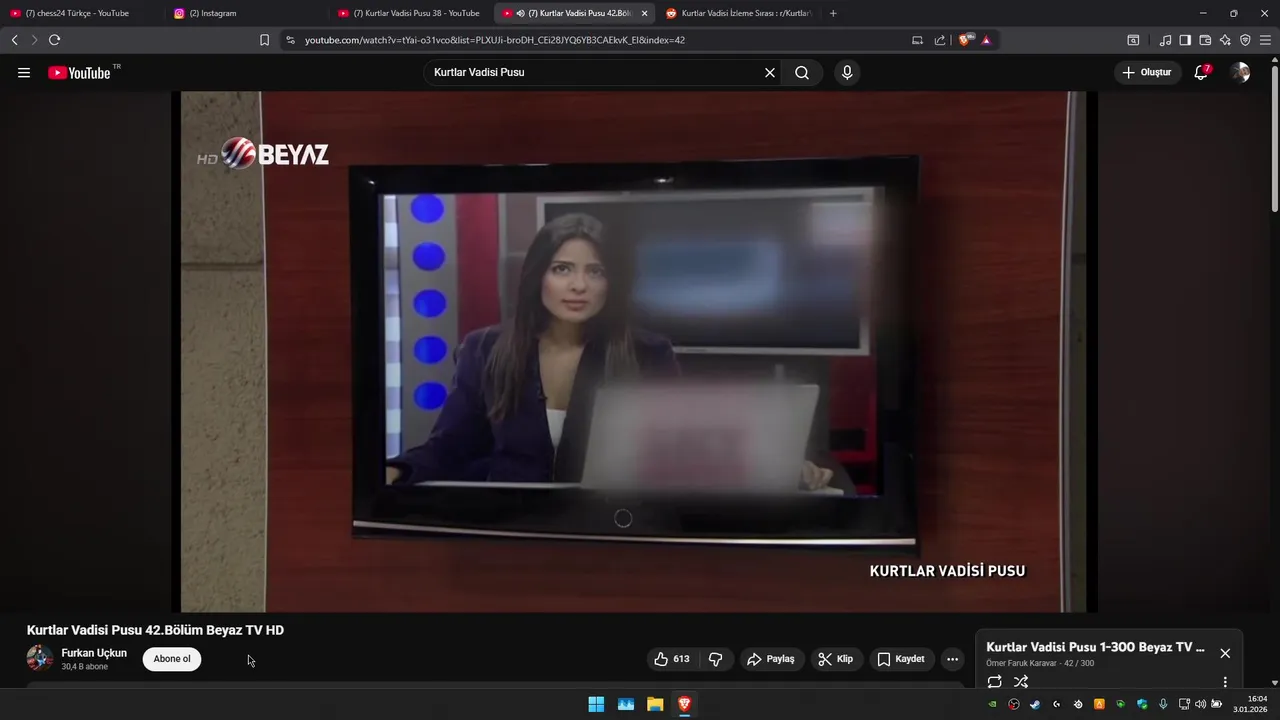The height and width of the screenshot is (720, 1280).
Task: Click the Kaydet save button
Action: click(x=902, y=659)
